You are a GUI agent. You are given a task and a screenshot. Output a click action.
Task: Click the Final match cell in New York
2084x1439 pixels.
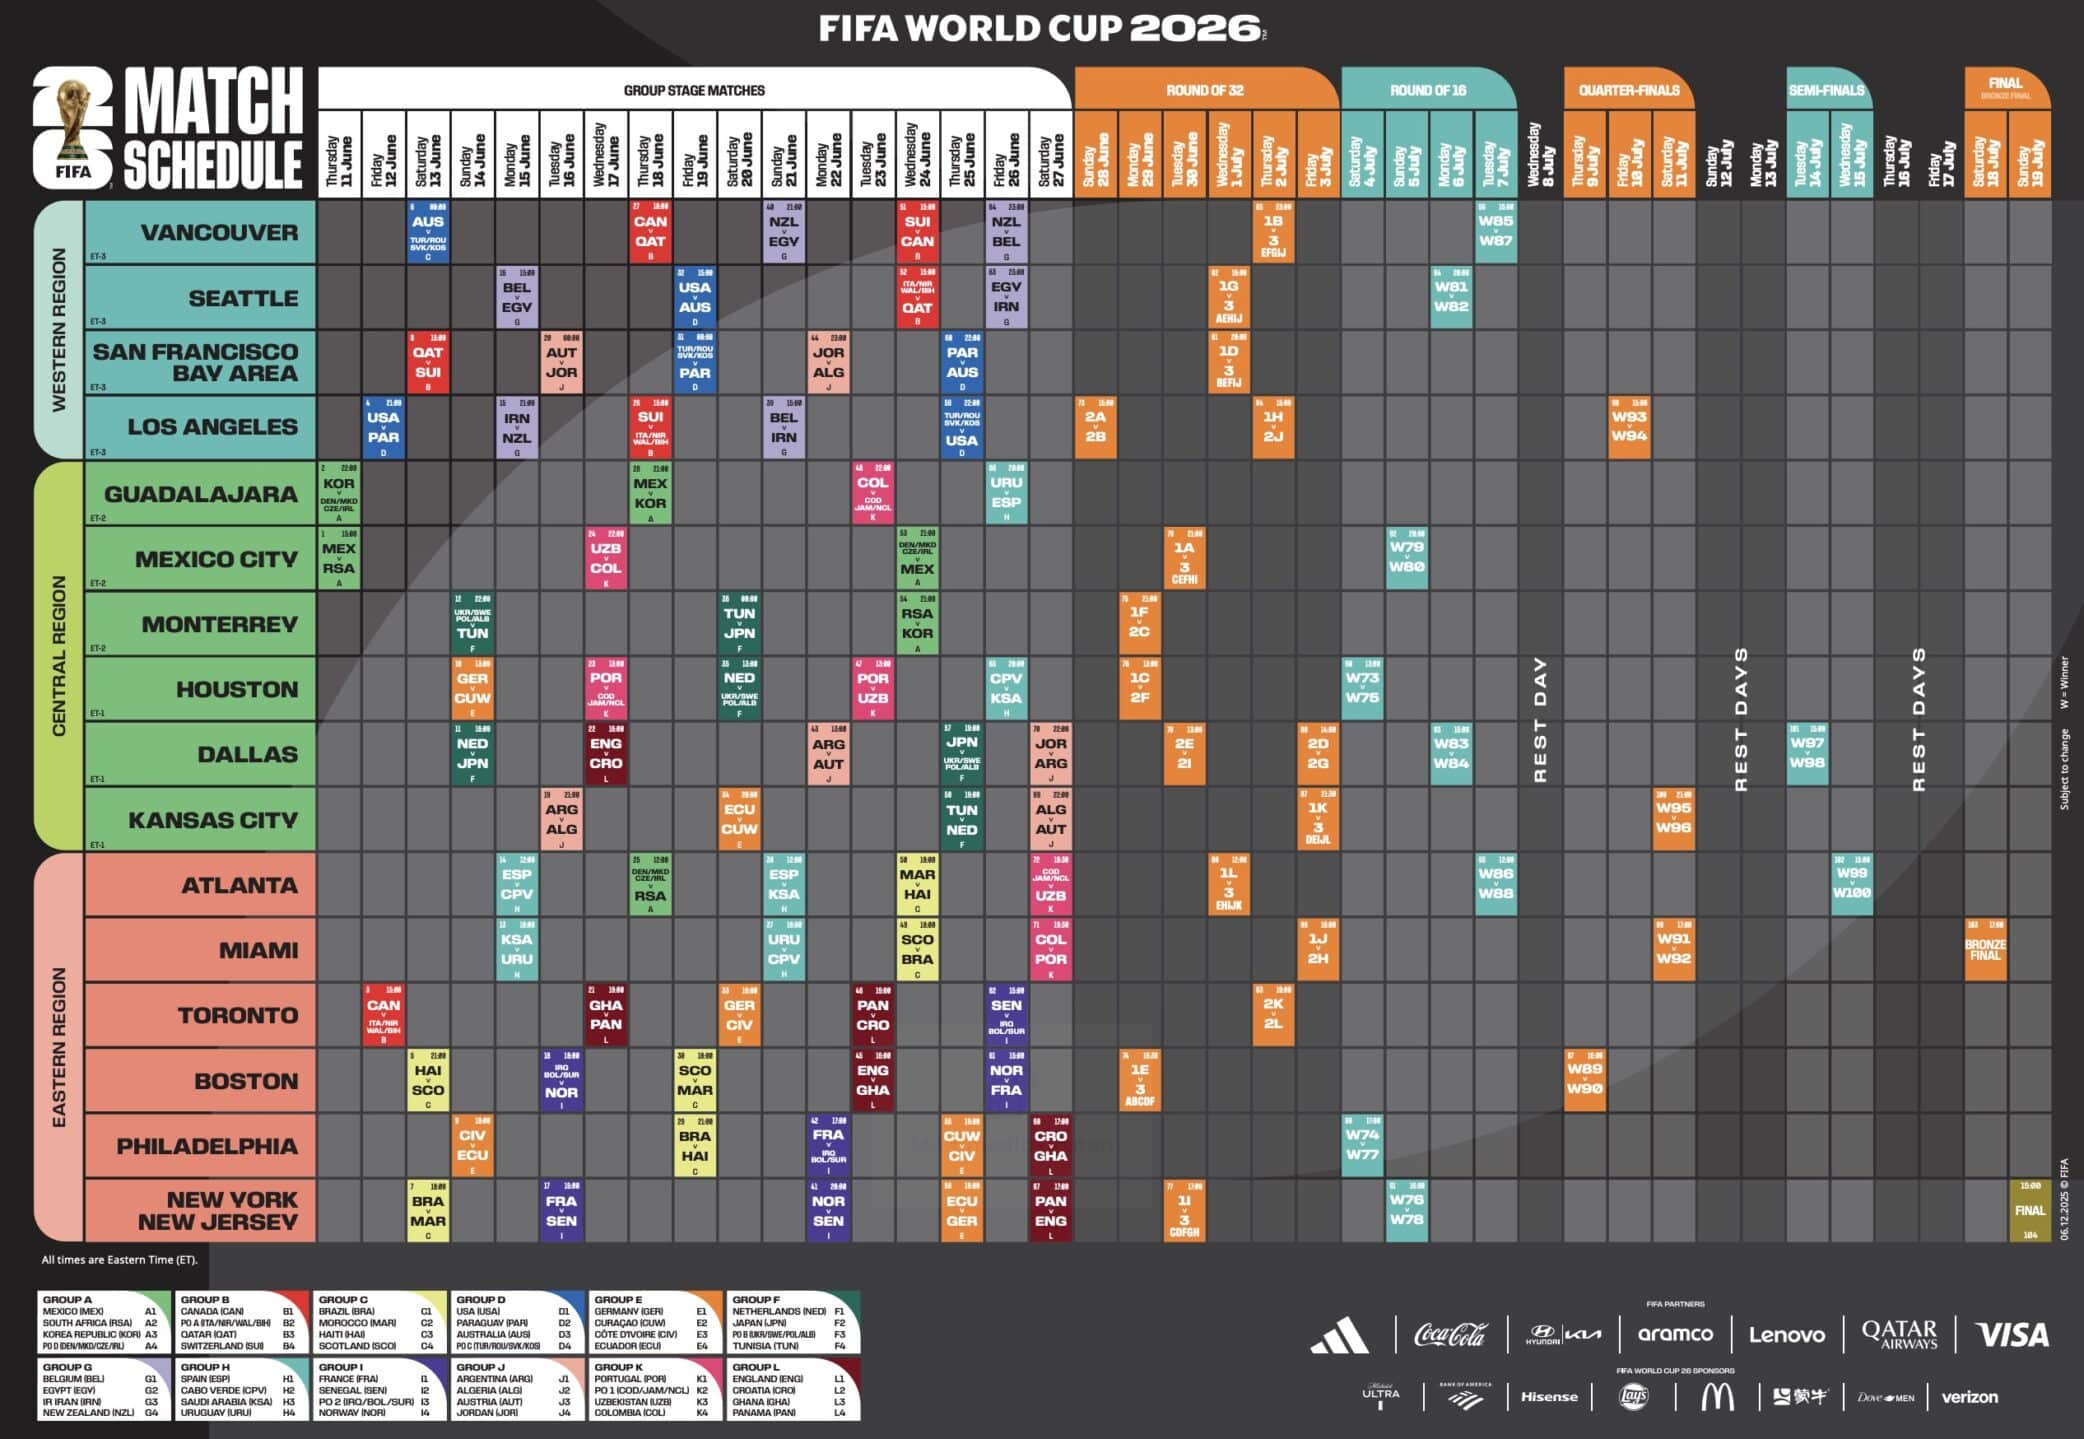pos(2029,1210)
